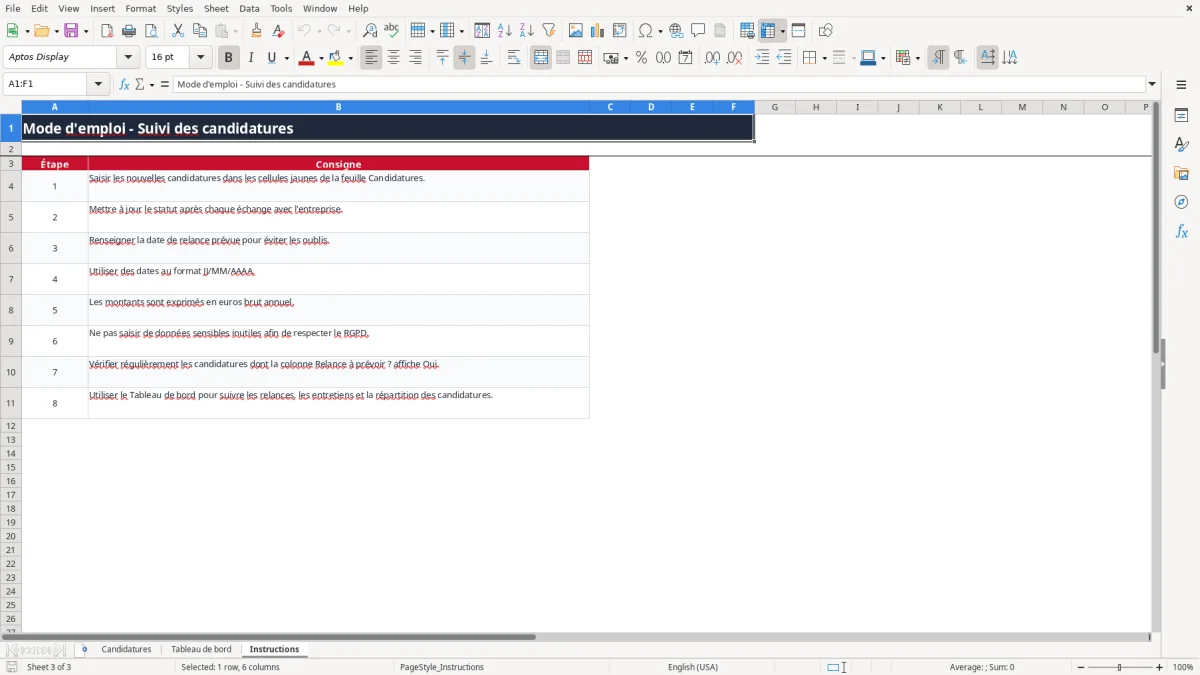
Task: Switch to the Candidatures sheet tab
Action: point(126,649)
